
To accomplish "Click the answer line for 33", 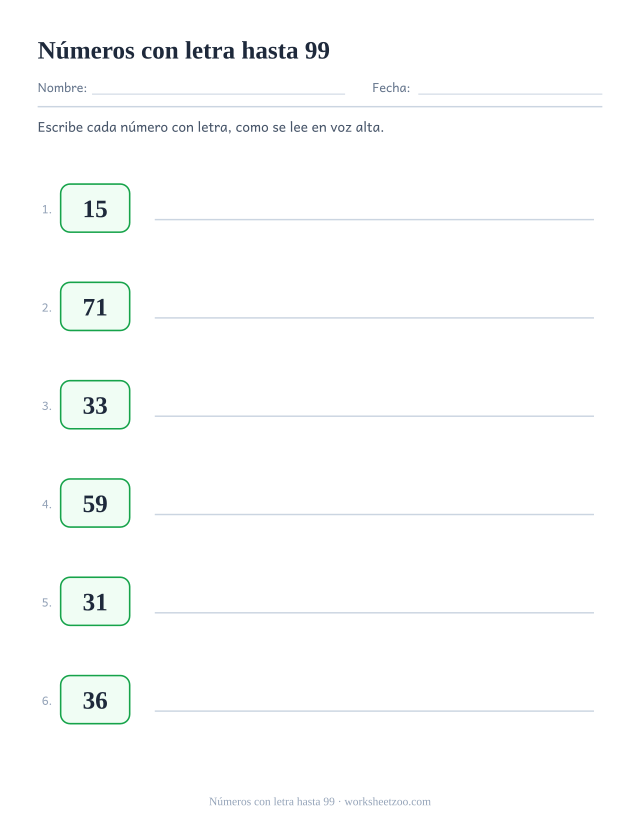I will pos(374,416).
